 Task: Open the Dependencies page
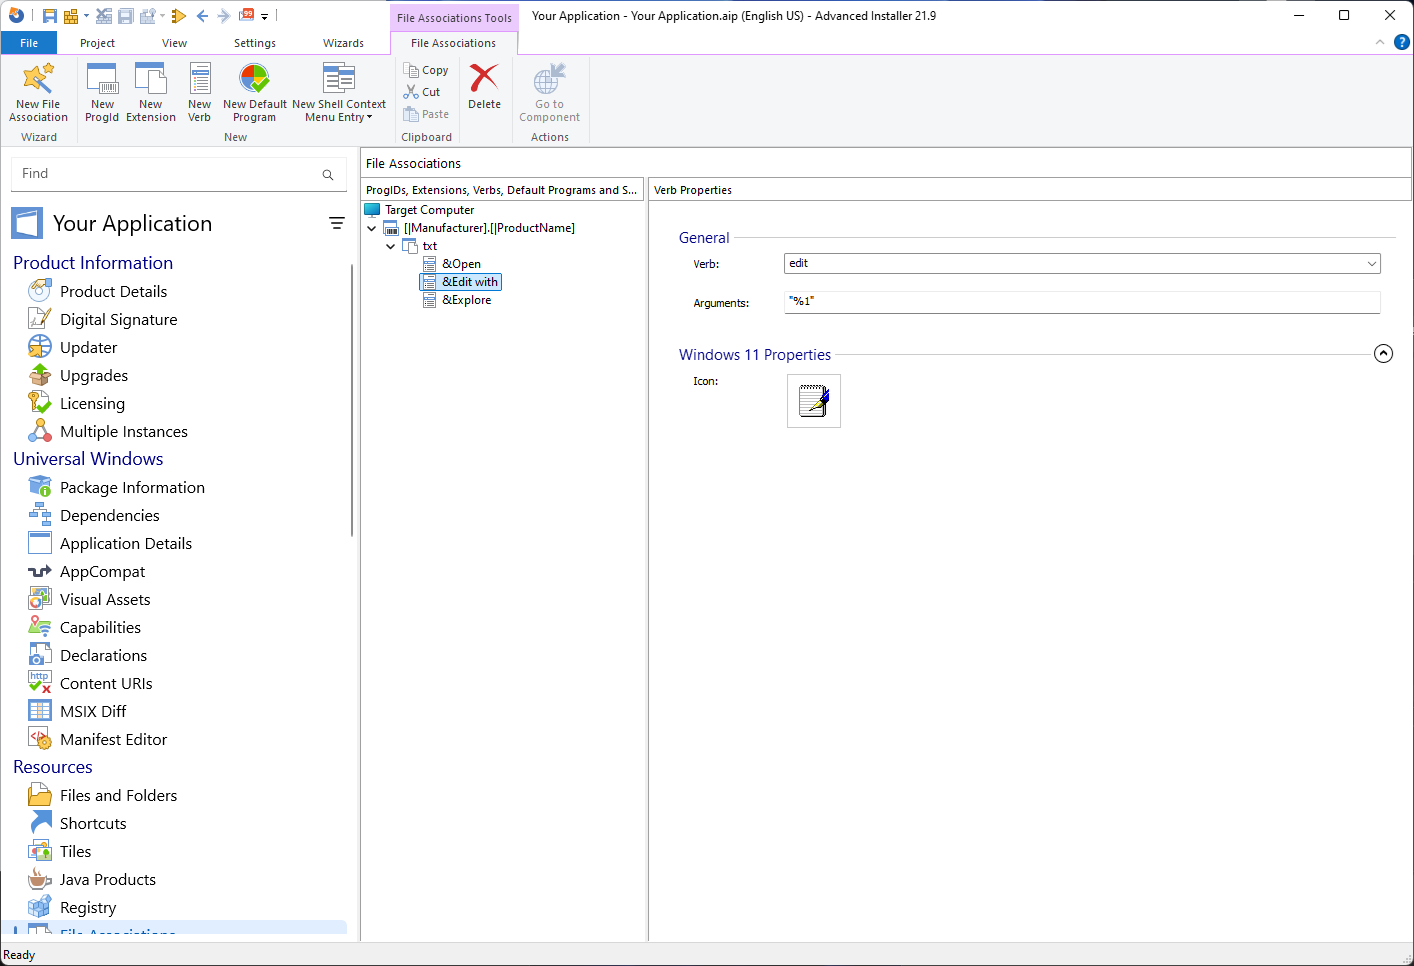110,515
